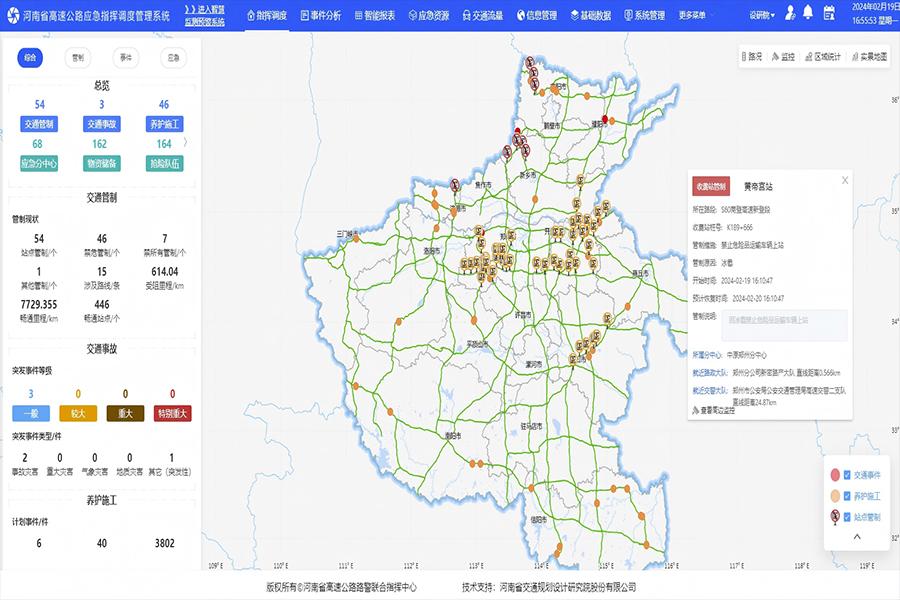Screen dimensions: 900x600
Task: Uncheck the 交通事件 legend checkbox
Action: 847,475
